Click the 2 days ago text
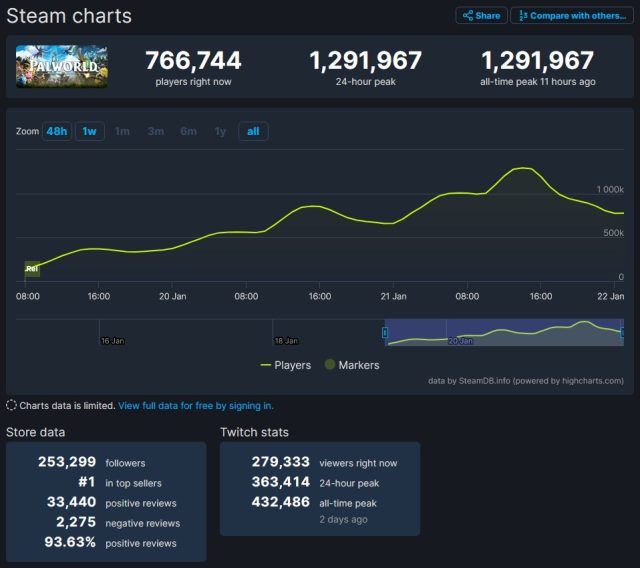This screenshot has height=568, width=640. pyautogui.click(x=343, y=519)
